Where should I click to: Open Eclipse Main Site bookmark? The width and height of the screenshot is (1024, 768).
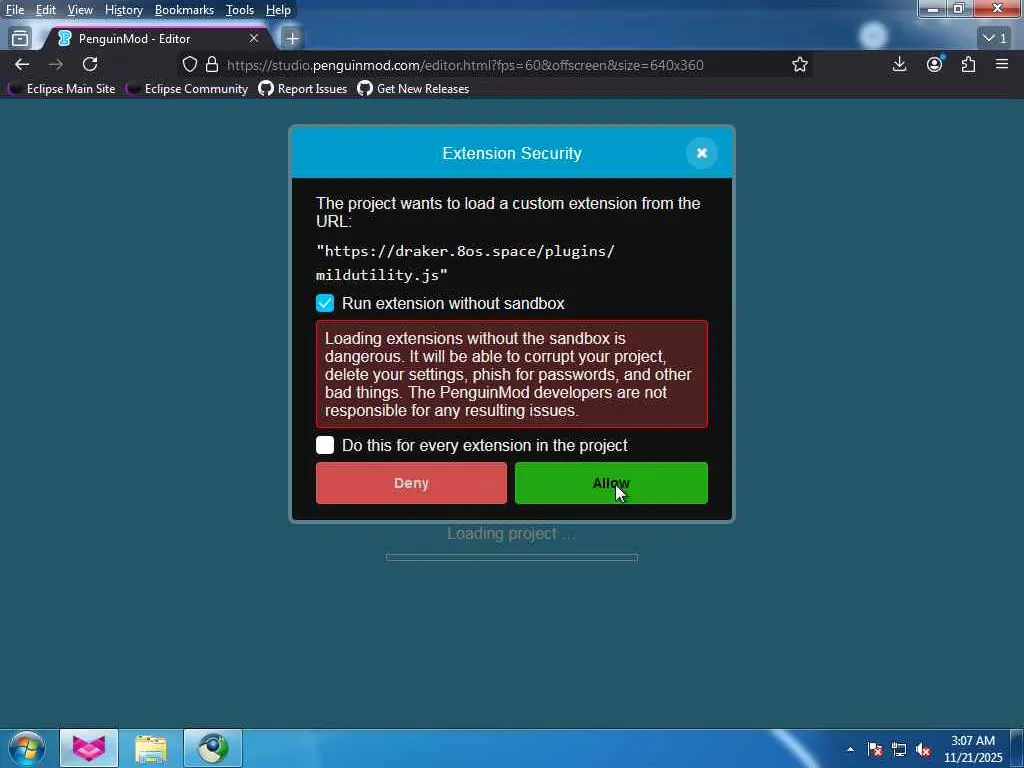[61, 89]
